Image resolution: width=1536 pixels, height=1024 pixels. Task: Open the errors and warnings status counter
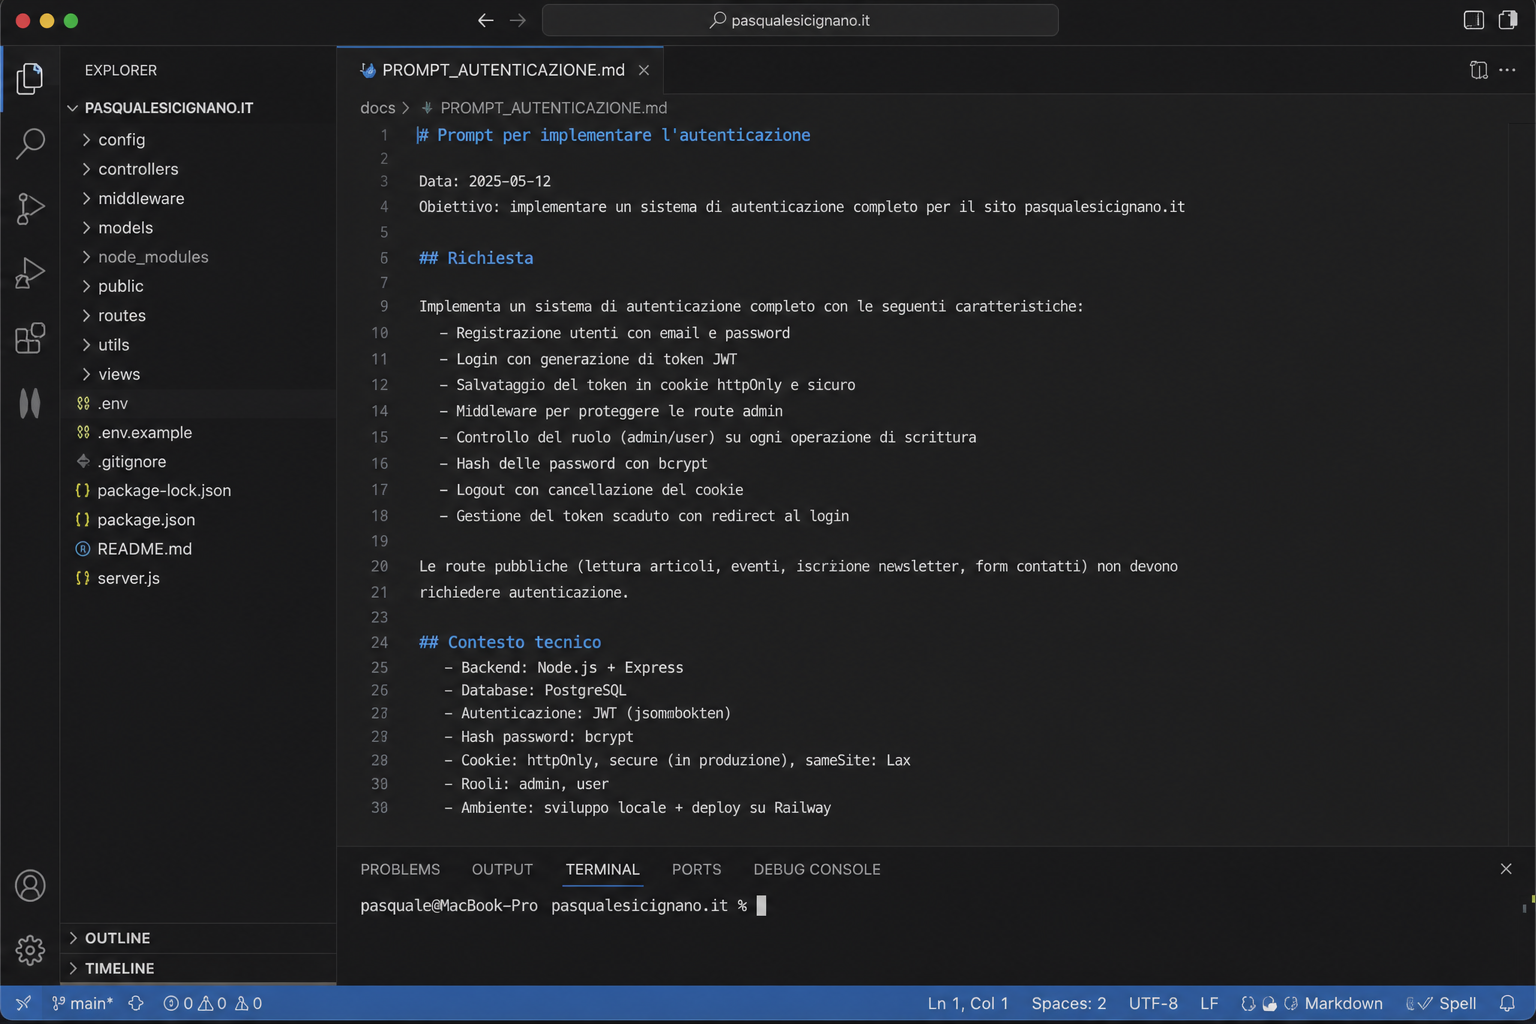coord(212,1003)
